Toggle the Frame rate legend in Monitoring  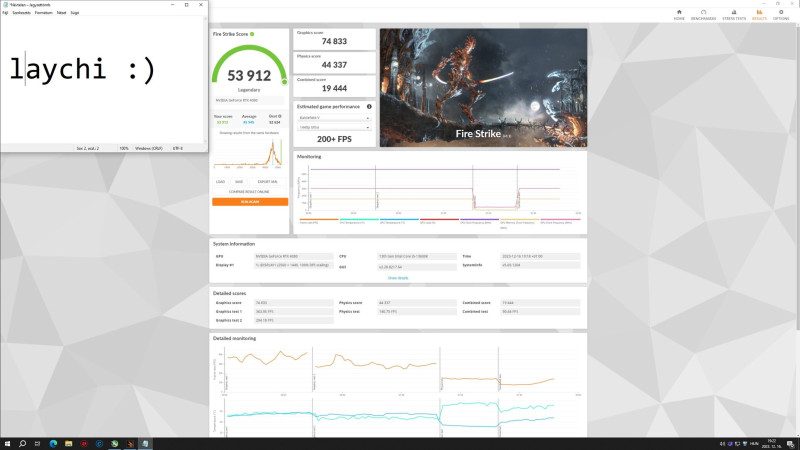tap(319, 221)
